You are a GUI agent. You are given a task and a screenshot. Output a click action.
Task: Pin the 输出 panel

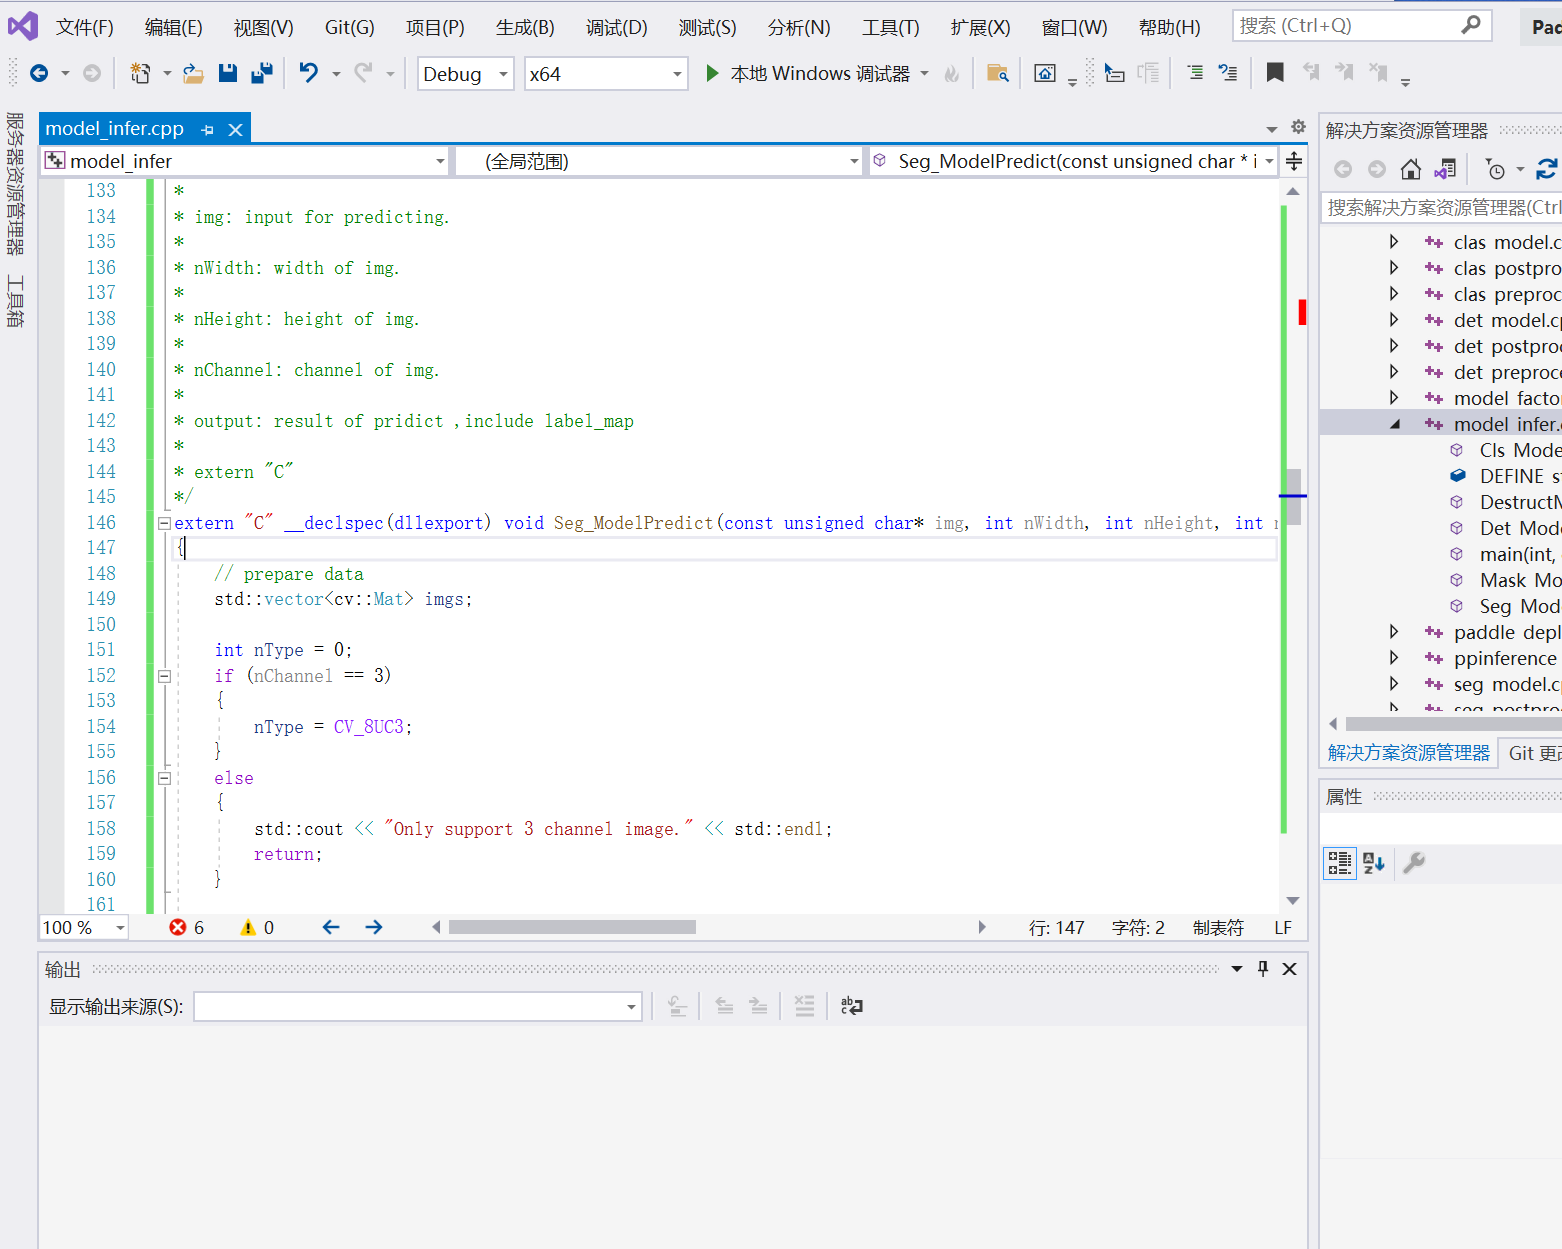[x=1262, y=968]
